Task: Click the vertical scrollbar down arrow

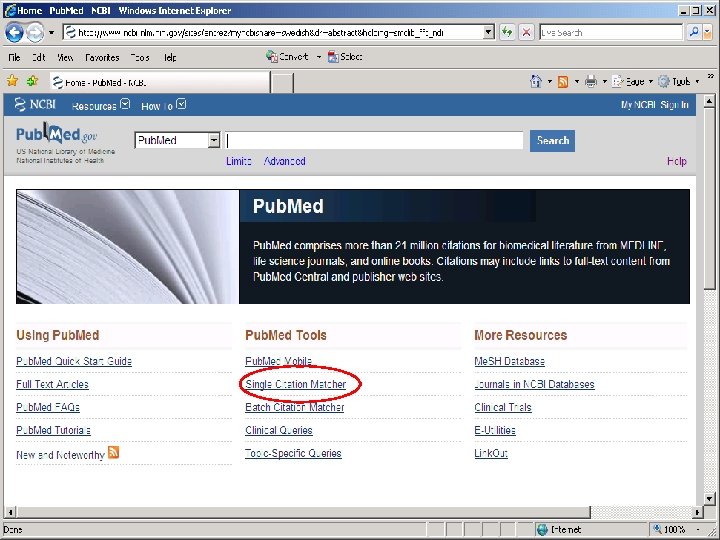Action: [x=709, y=499]
